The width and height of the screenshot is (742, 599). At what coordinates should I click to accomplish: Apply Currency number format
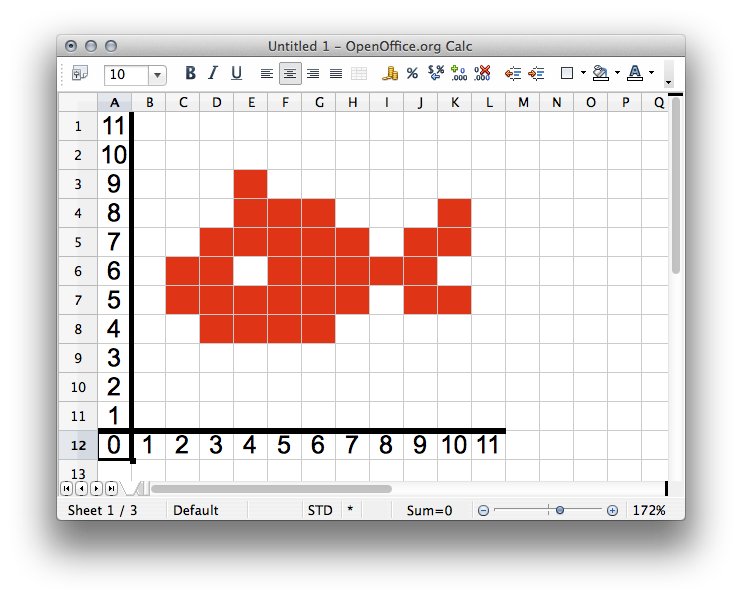(x=390, y=73)
